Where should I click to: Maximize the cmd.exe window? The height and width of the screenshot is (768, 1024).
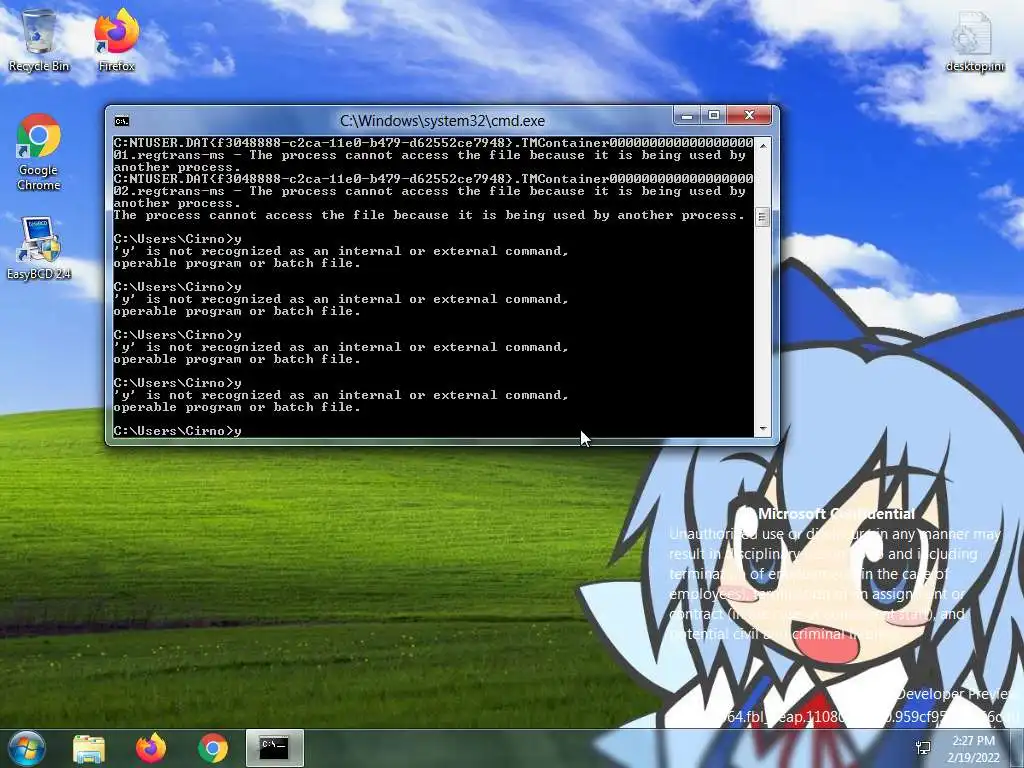coord(713,116)
